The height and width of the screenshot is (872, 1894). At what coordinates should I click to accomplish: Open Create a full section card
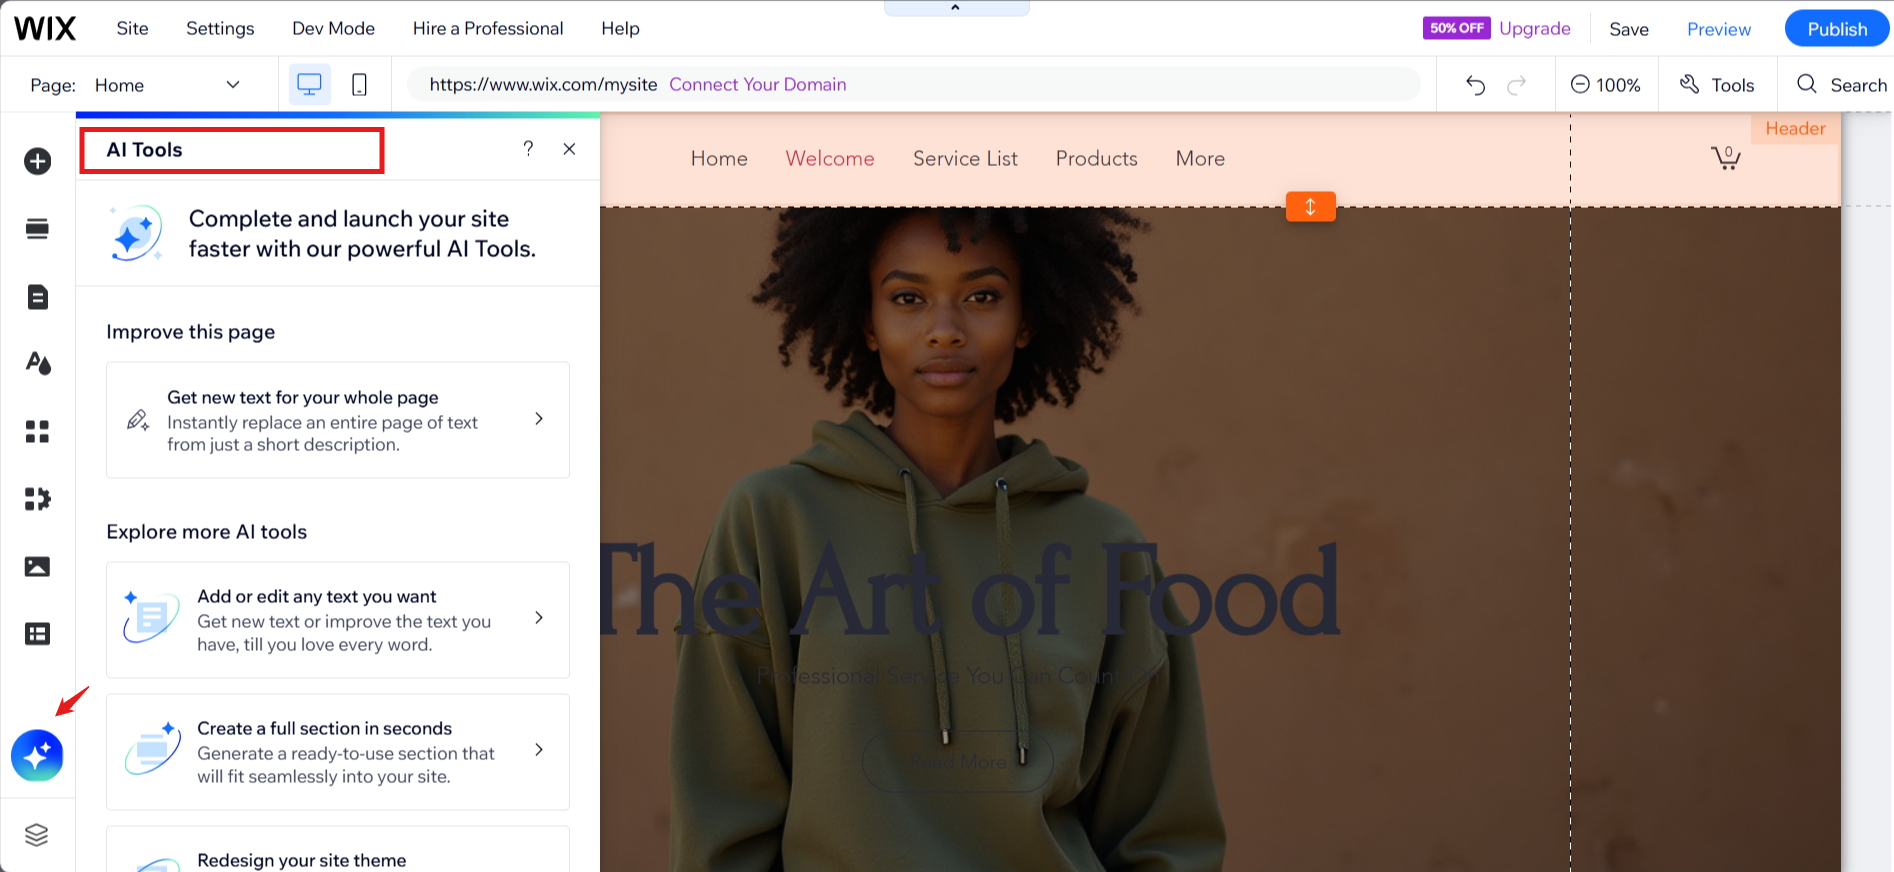pyautogui.click(x=338, y=752)
